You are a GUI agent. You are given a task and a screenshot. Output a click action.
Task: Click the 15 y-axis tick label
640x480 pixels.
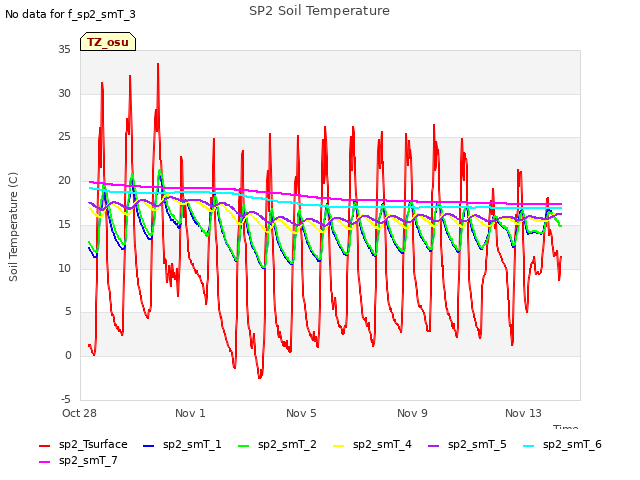[x=64, y=224]
